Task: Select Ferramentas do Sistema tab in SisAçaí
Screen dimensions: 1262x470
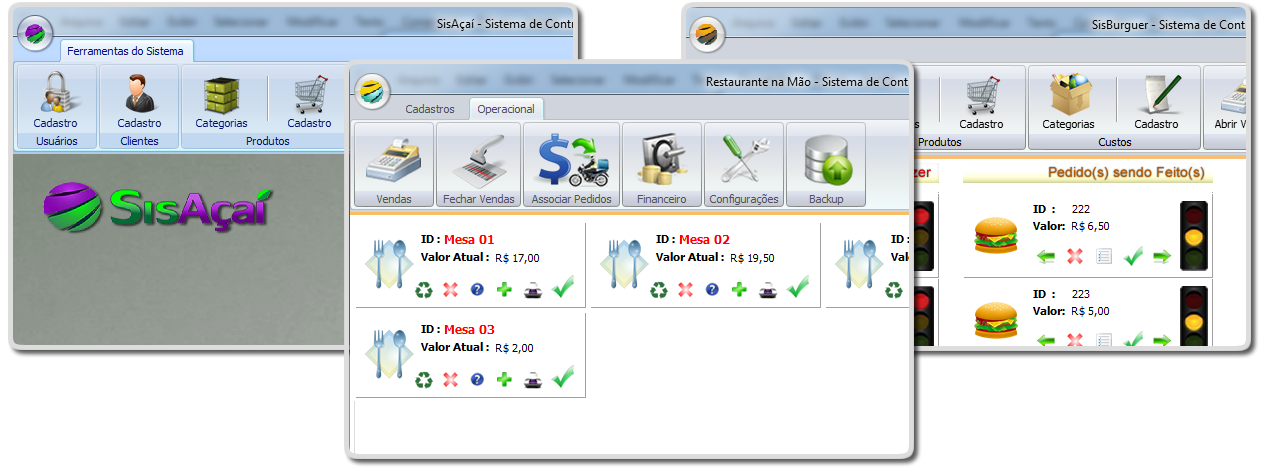Action: pyautogui.click(x=126, y=51)
